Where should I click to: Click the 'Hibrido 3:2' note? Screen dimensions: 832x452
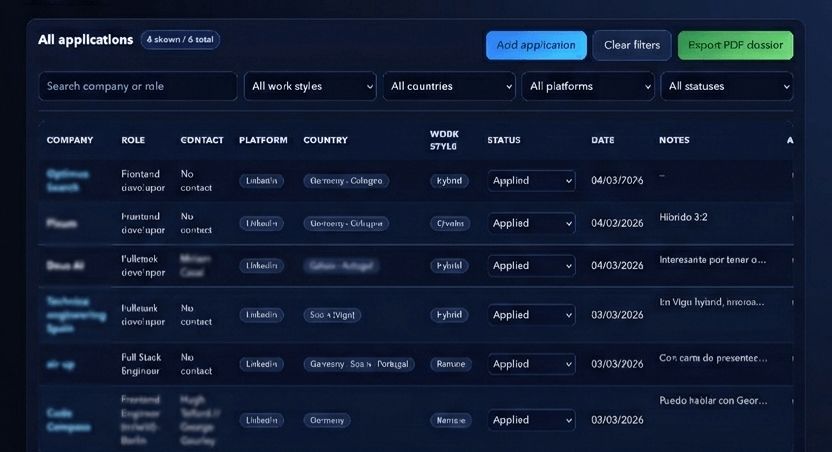(683, 217)
